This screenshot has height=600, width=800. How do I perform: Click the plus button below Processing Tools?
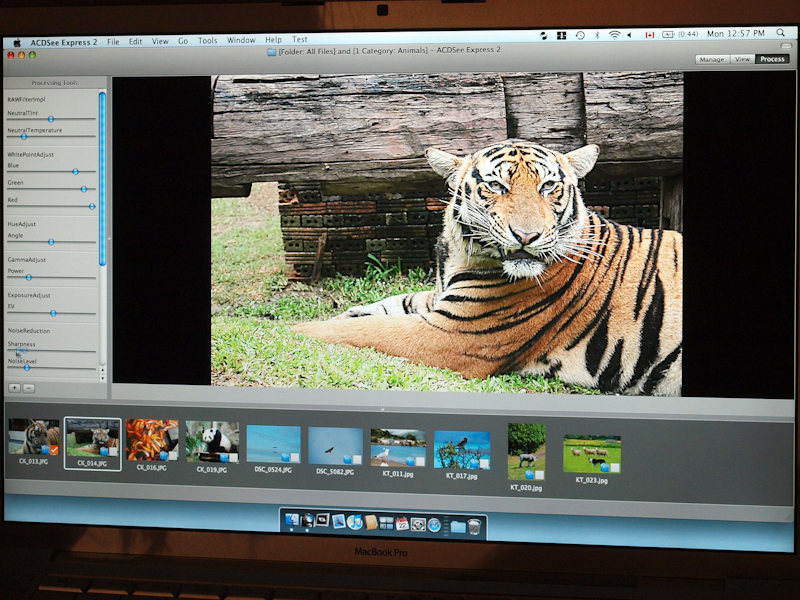click(x=15, y=388)
